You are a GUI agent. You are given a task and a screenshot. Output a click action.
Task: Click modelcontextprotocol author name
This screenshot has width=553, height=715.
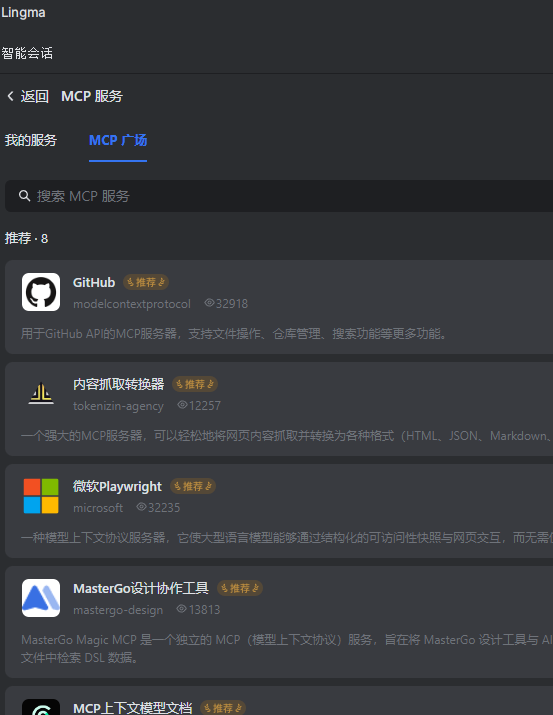click(132, 304)
